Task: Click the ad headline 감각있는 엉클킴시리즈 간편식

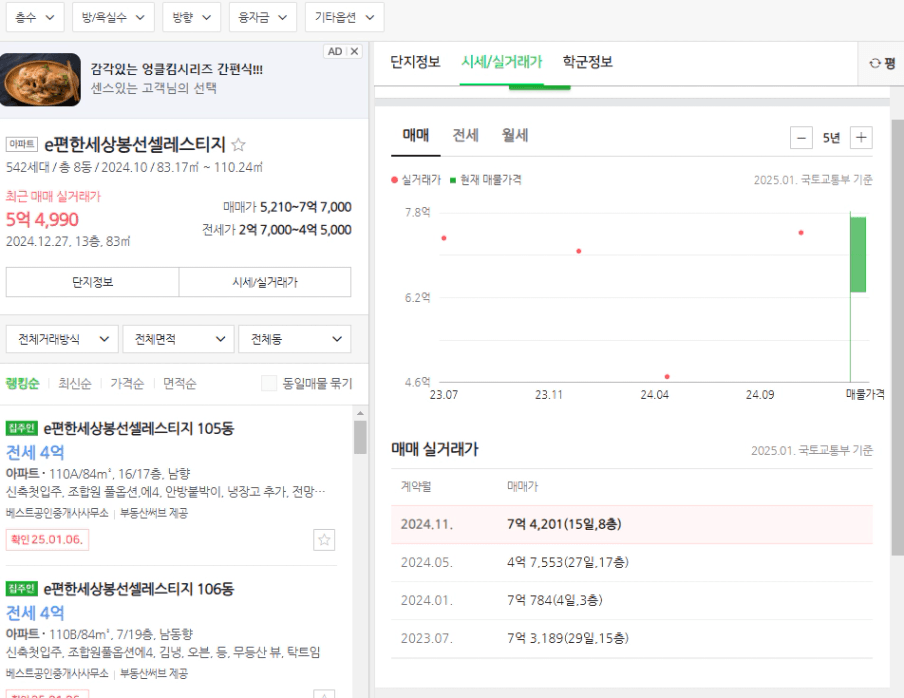Action: (x=176, y=69)
